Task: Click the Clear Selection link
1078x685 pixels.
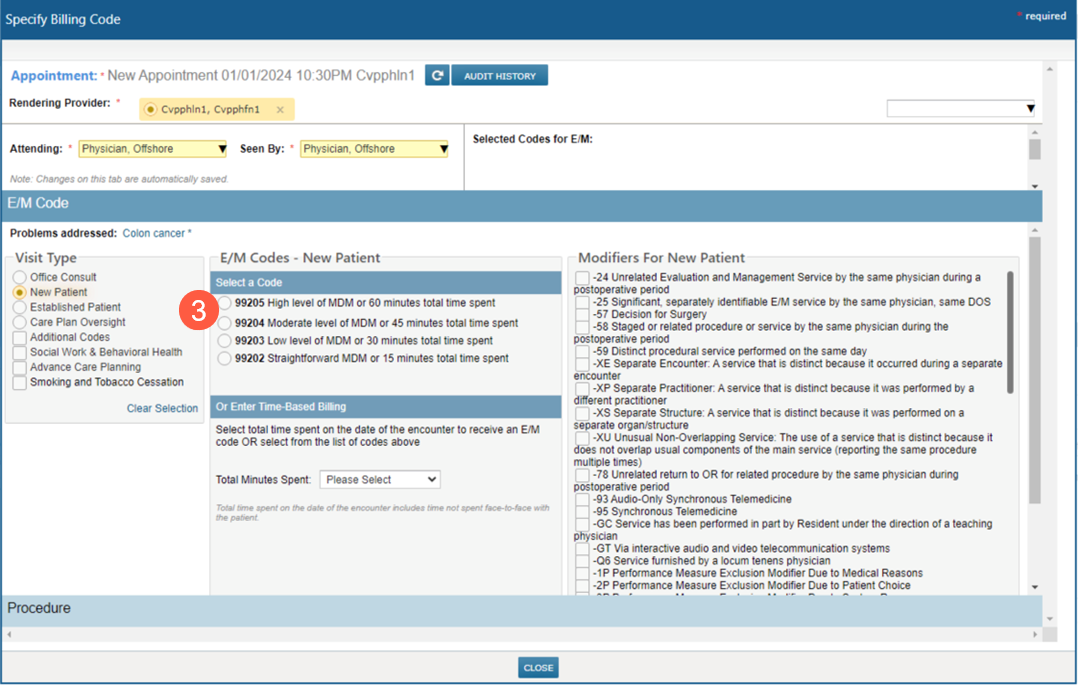Action: (162, 408)
